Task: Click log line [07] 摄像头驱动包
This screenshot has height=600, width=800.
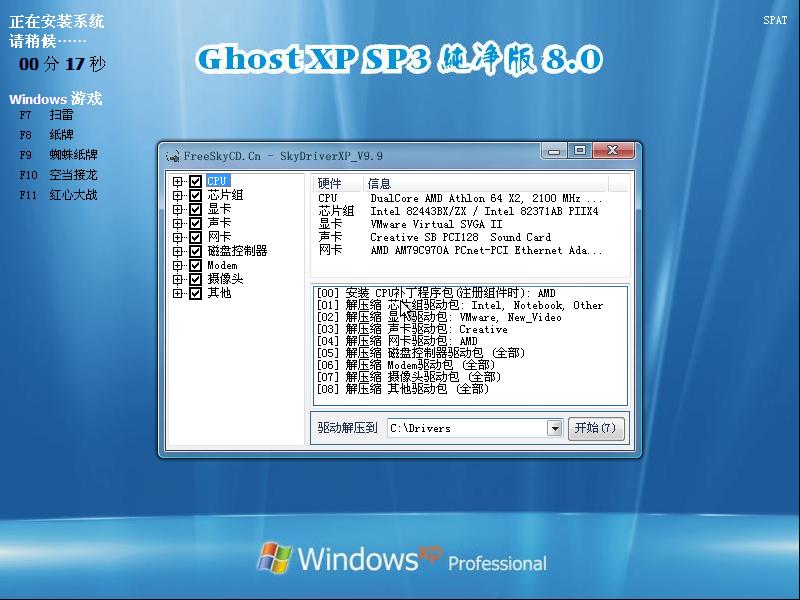Action: pos(409,377)
